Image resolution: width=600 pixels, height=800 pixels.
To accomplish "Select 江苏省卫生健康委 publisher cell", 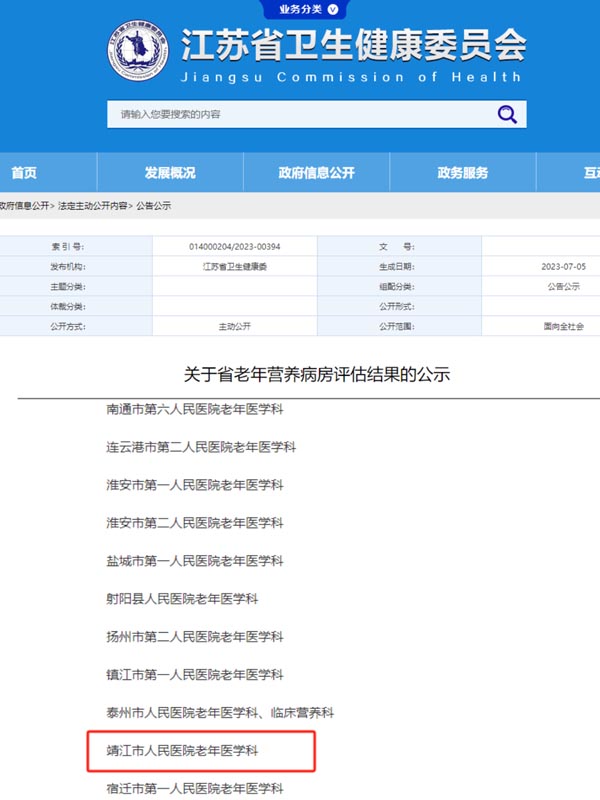I will click(235, 266).
